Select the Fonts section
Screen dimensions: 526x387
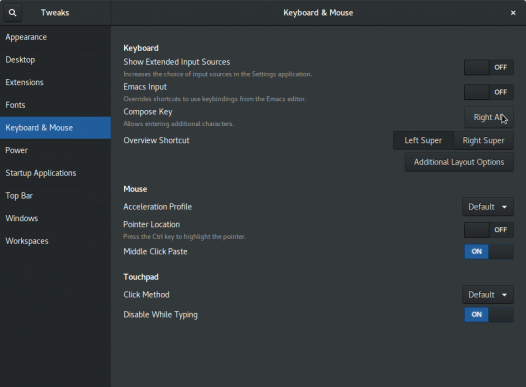tap(55, 105)
